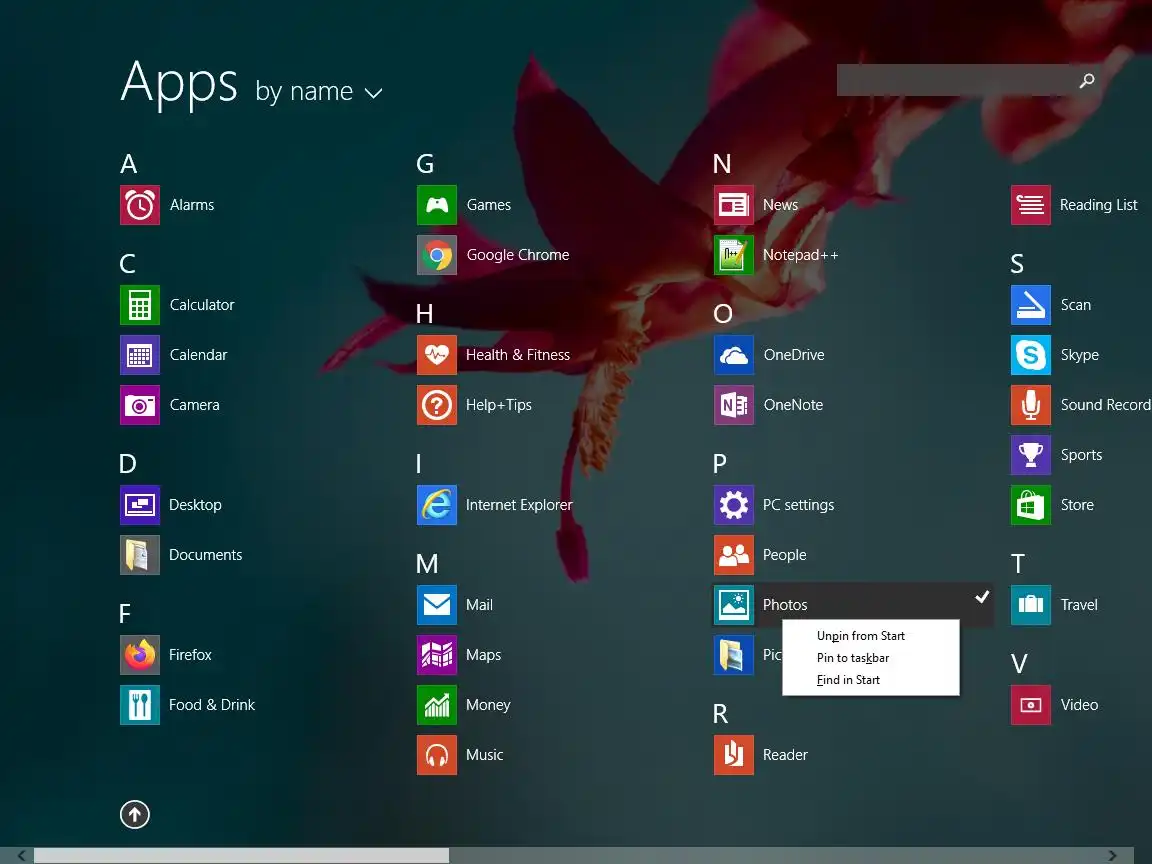Jump via the letter M heading
This screenshot has width=1152, height=864.
427,564
